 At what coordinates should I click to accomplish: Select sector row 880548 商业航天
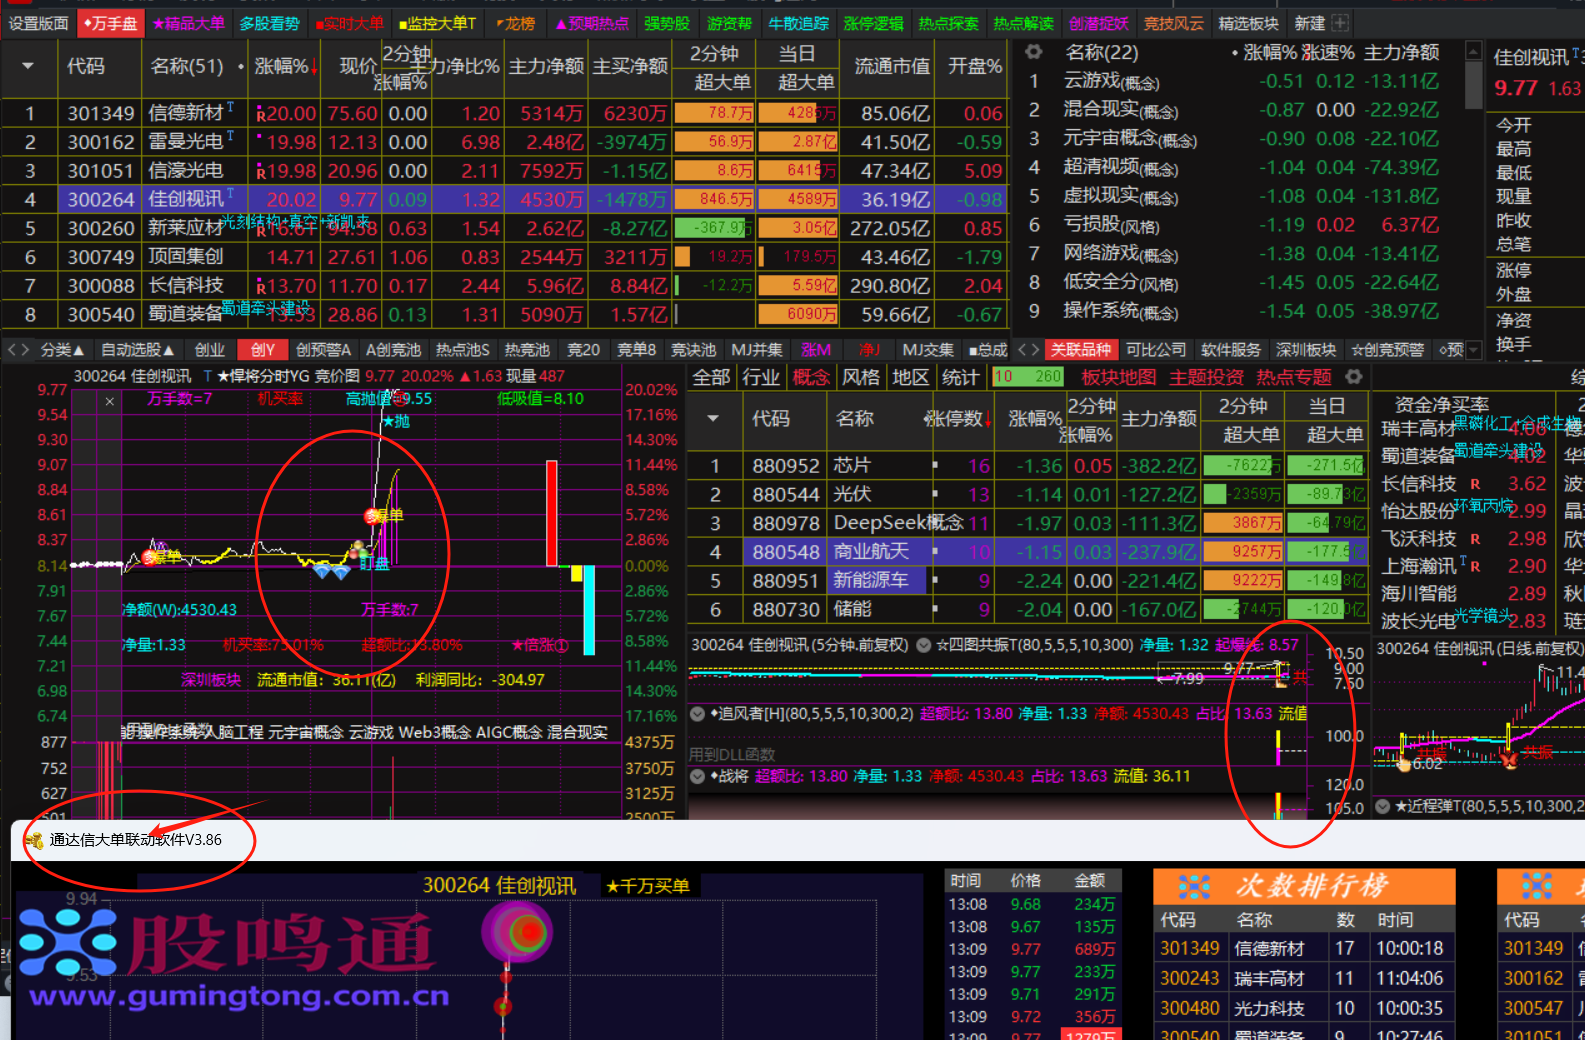pyautogui.click(x=1028, y=552)
